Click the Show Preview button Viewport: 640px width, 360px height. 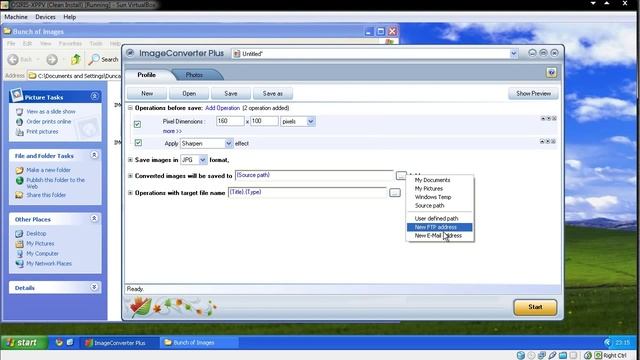click(533, 93)
